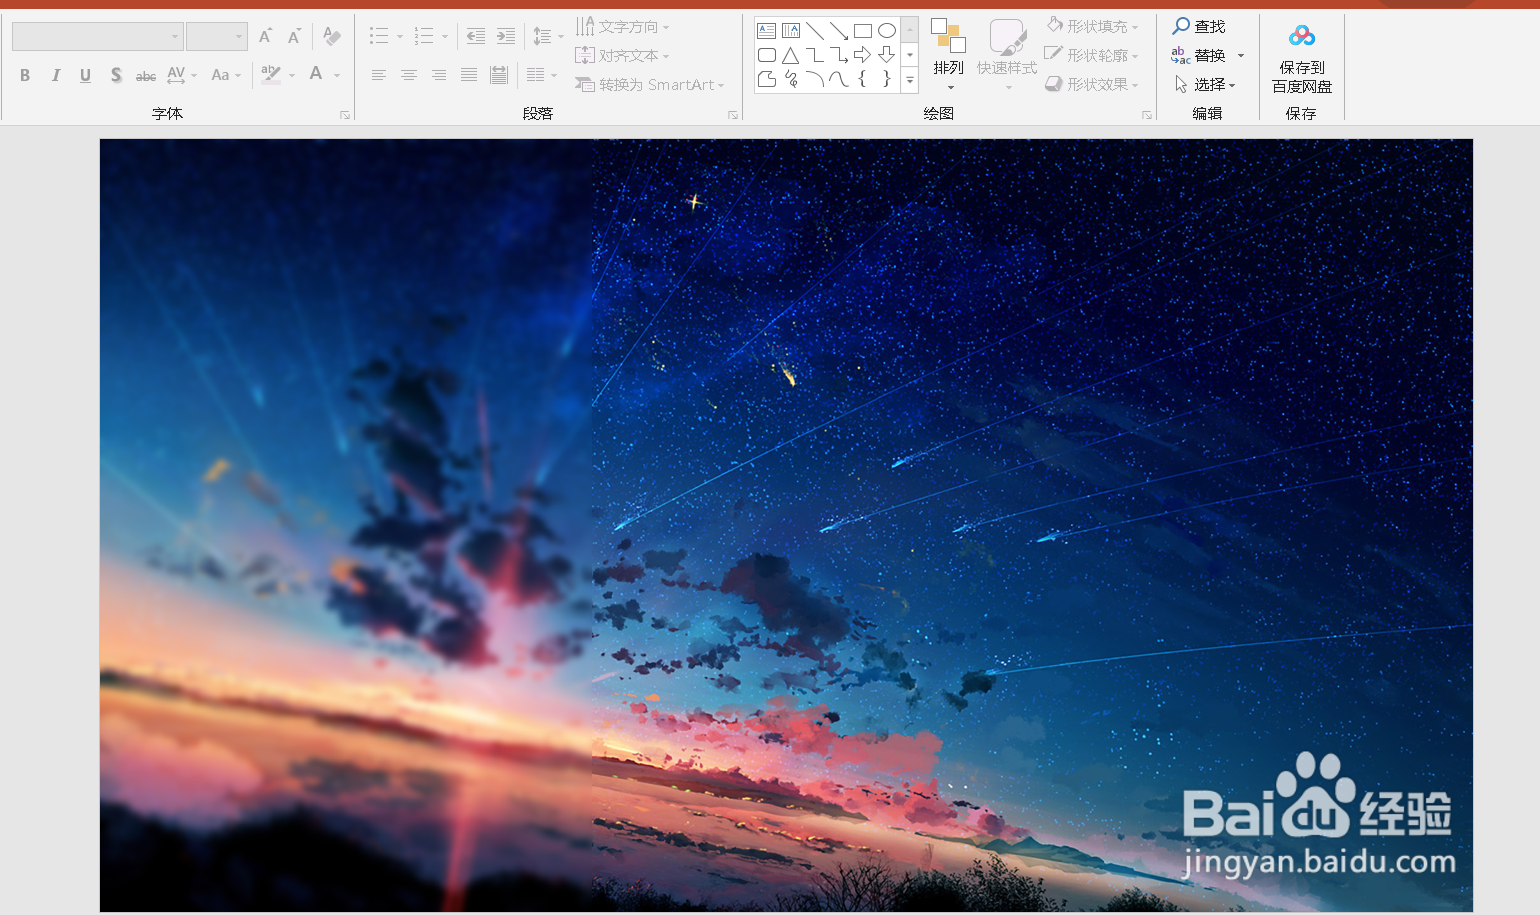
Task: Toggle align text left
Action: pyautogui.click(x=378, y=75)
